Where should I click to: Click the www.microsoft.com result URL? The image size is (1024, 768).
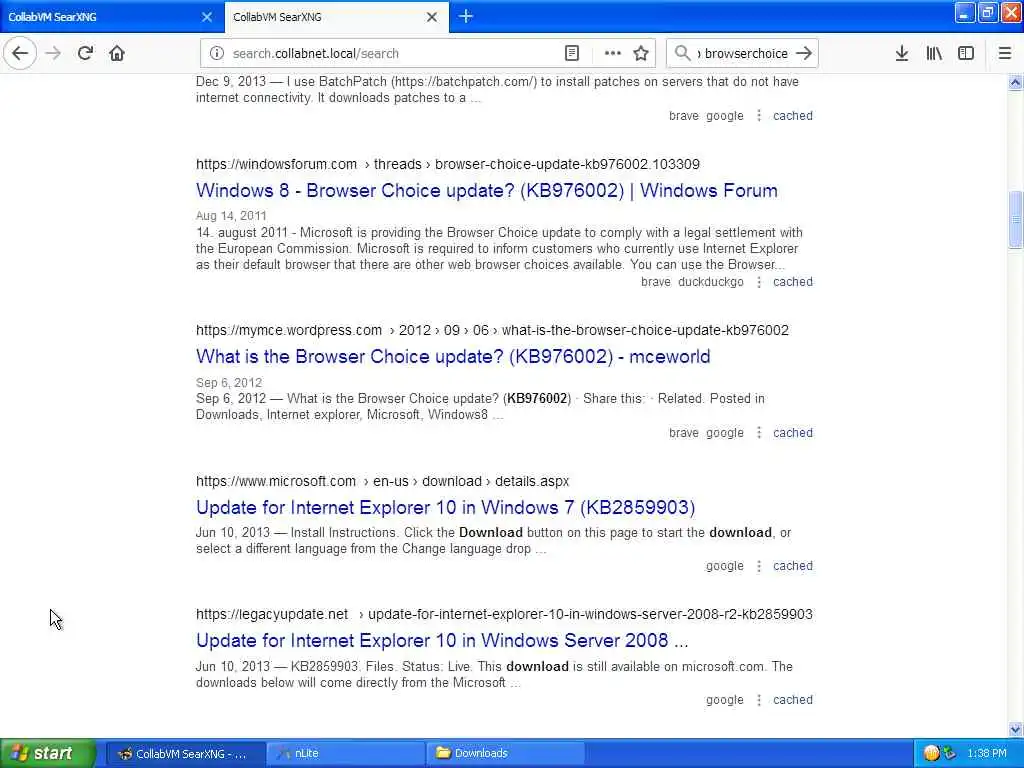[x=382, y=481]
